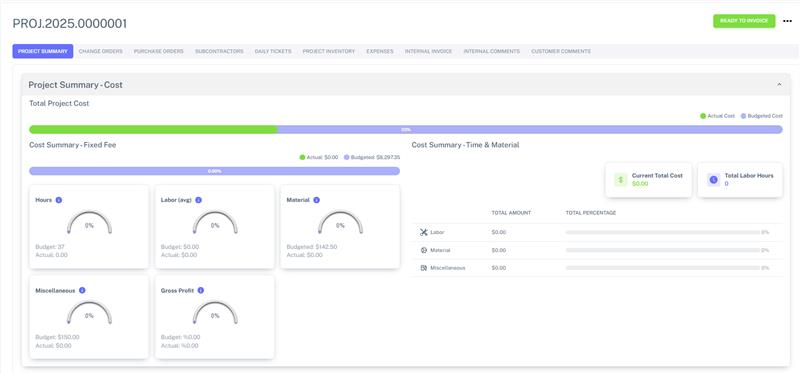The image size is (800, 374).
Task: Click the Total Labor Hours value 0
Action: click(x=727, y=184)
